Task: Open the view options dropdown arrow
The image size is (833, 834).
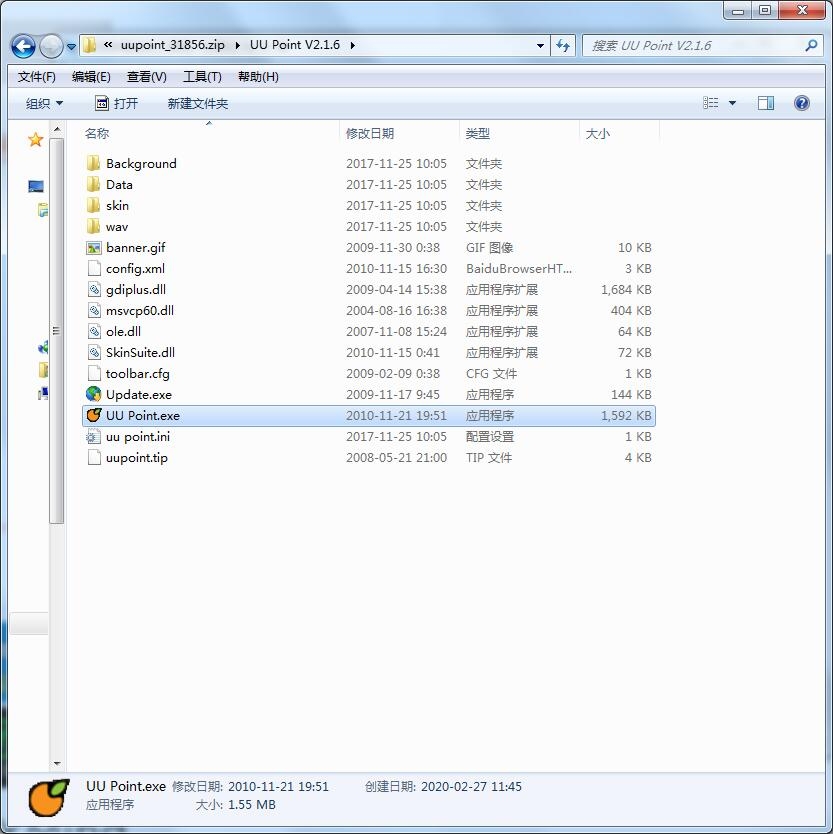Action: pos(732,103)
